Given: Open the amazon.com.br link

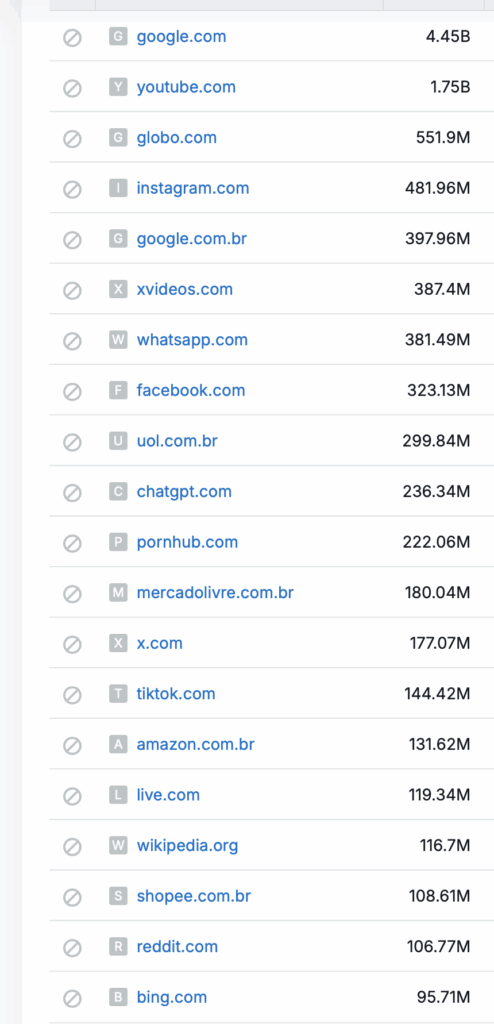Looking at the screenshot, I should 195,744.
